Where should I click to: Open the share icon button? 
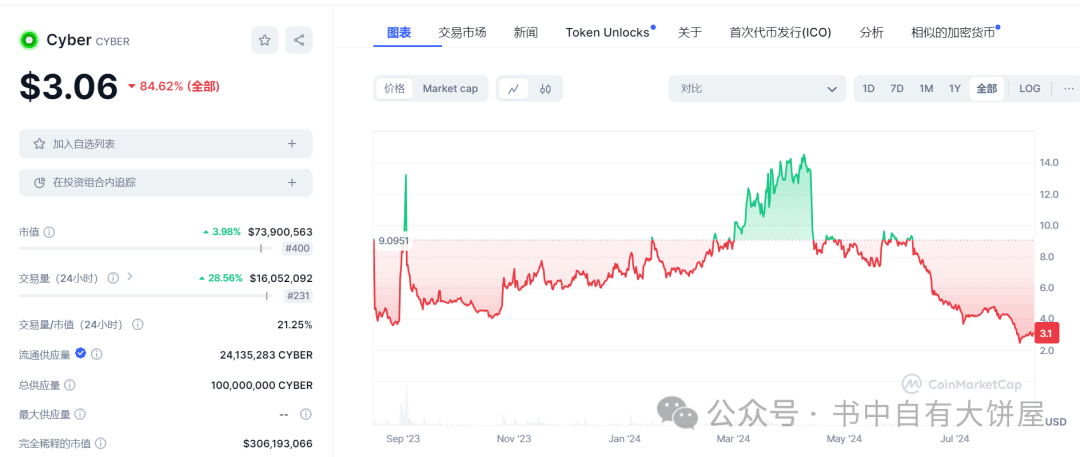[x=299, y=40]
